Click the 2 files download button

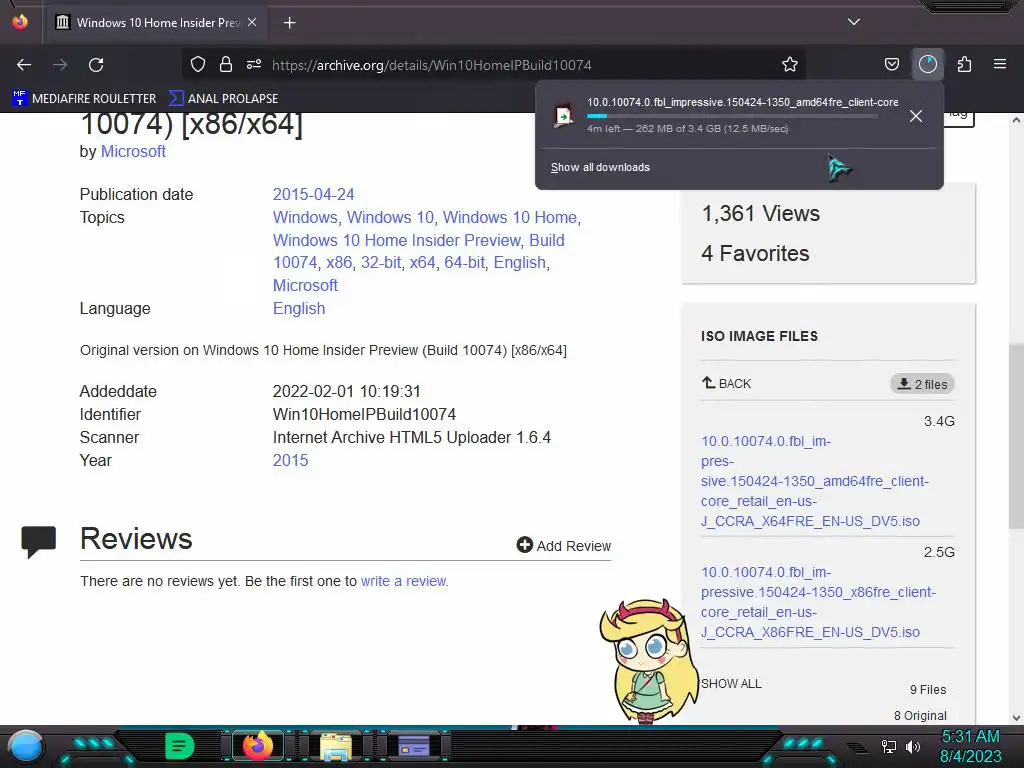(x=922, y=384)
